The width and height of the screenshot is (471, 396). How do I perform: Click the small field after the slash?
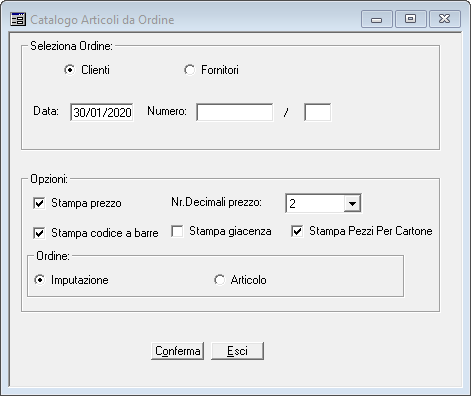(x=318, y=112)
